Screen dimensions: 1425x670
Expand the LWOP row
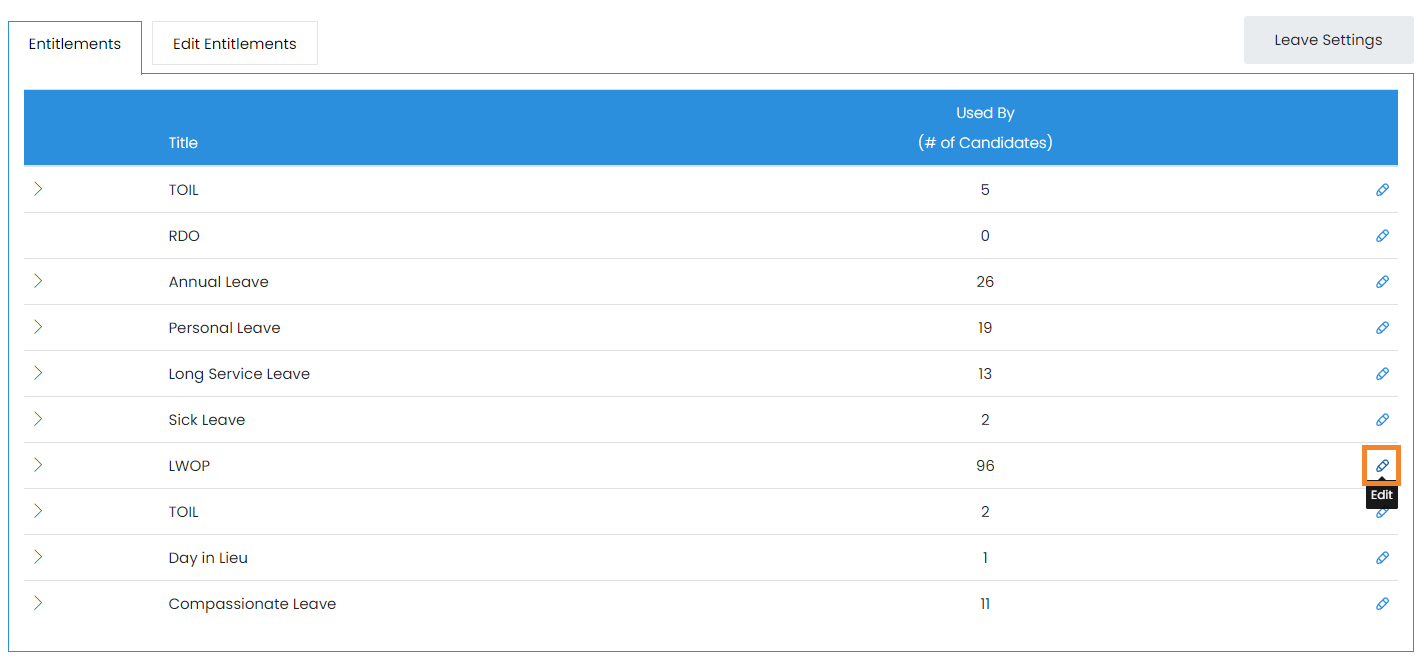click(x=38, y=465)
